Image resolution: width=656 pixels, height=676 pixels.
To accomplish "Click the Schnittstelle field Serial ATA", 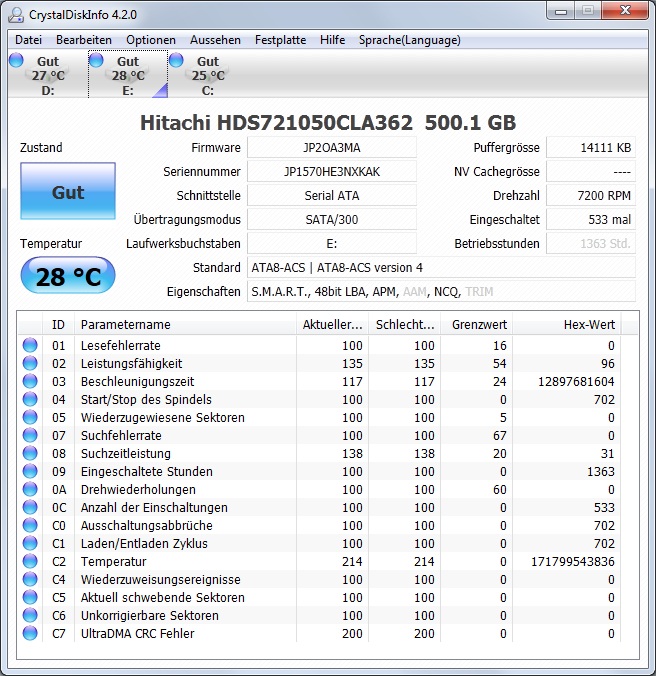I will [332, 196].
